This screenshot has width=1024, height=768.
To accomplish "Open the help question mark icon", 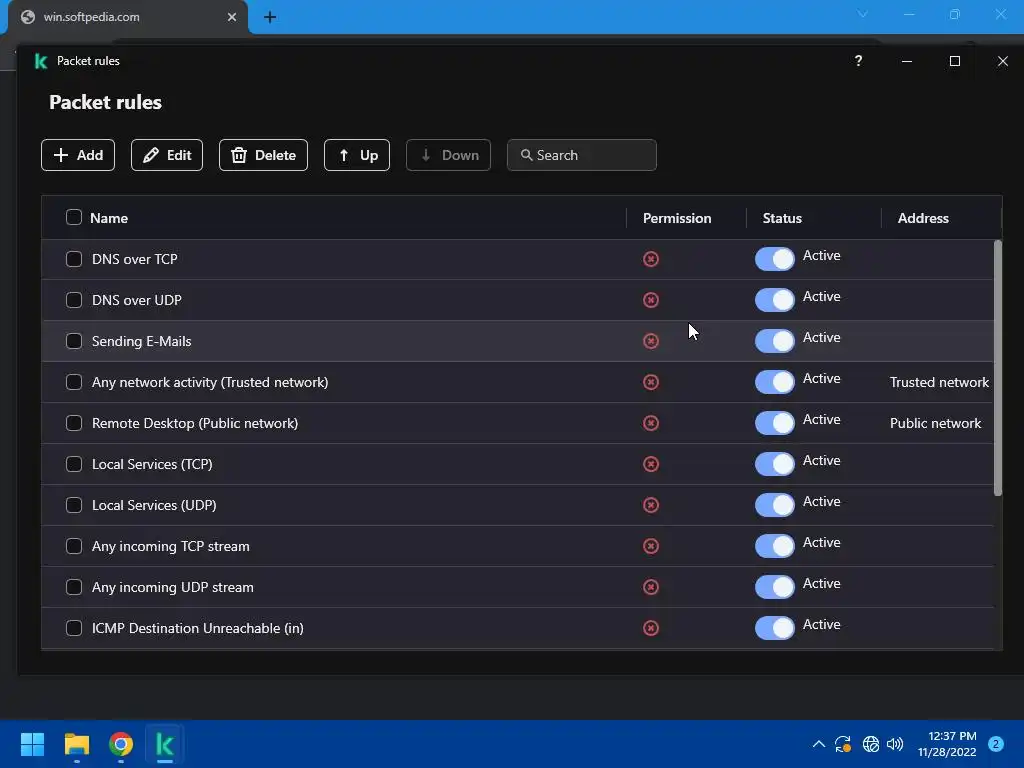I will click(x=858, y=61).
